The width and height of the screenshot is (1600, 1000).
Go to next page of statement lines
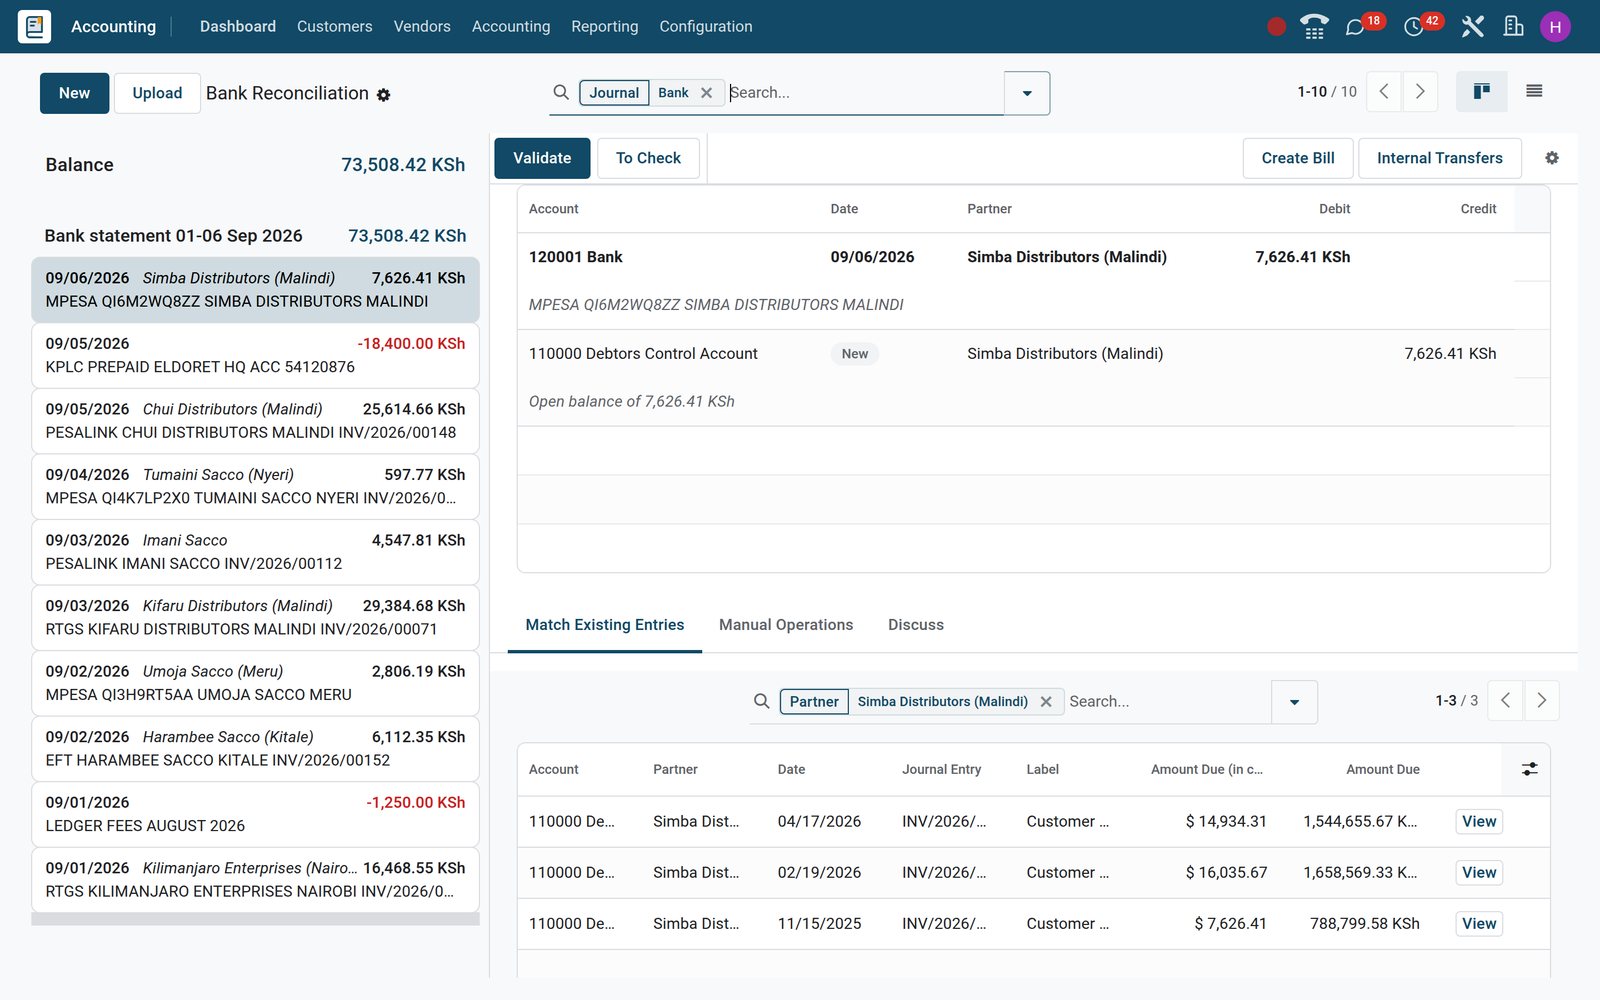tap(1420, 92)
